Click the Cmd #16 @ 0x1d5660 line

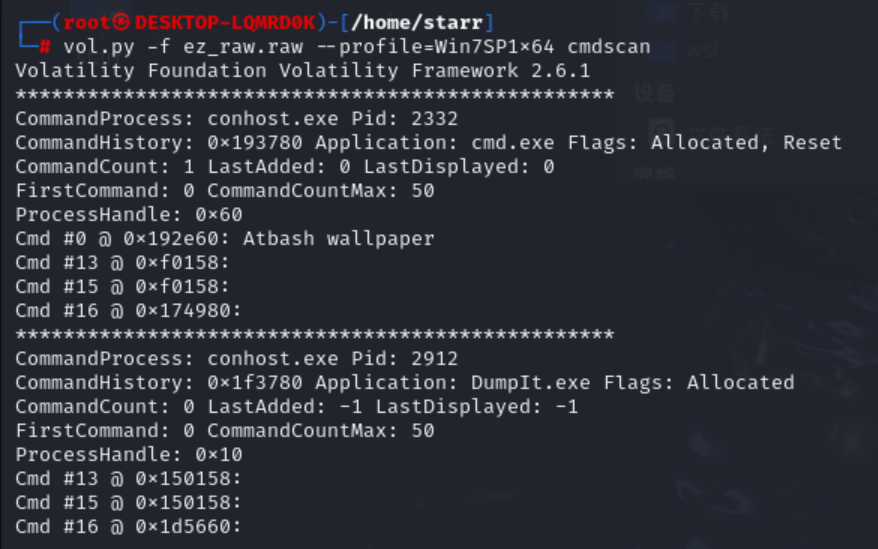point(128,527)
